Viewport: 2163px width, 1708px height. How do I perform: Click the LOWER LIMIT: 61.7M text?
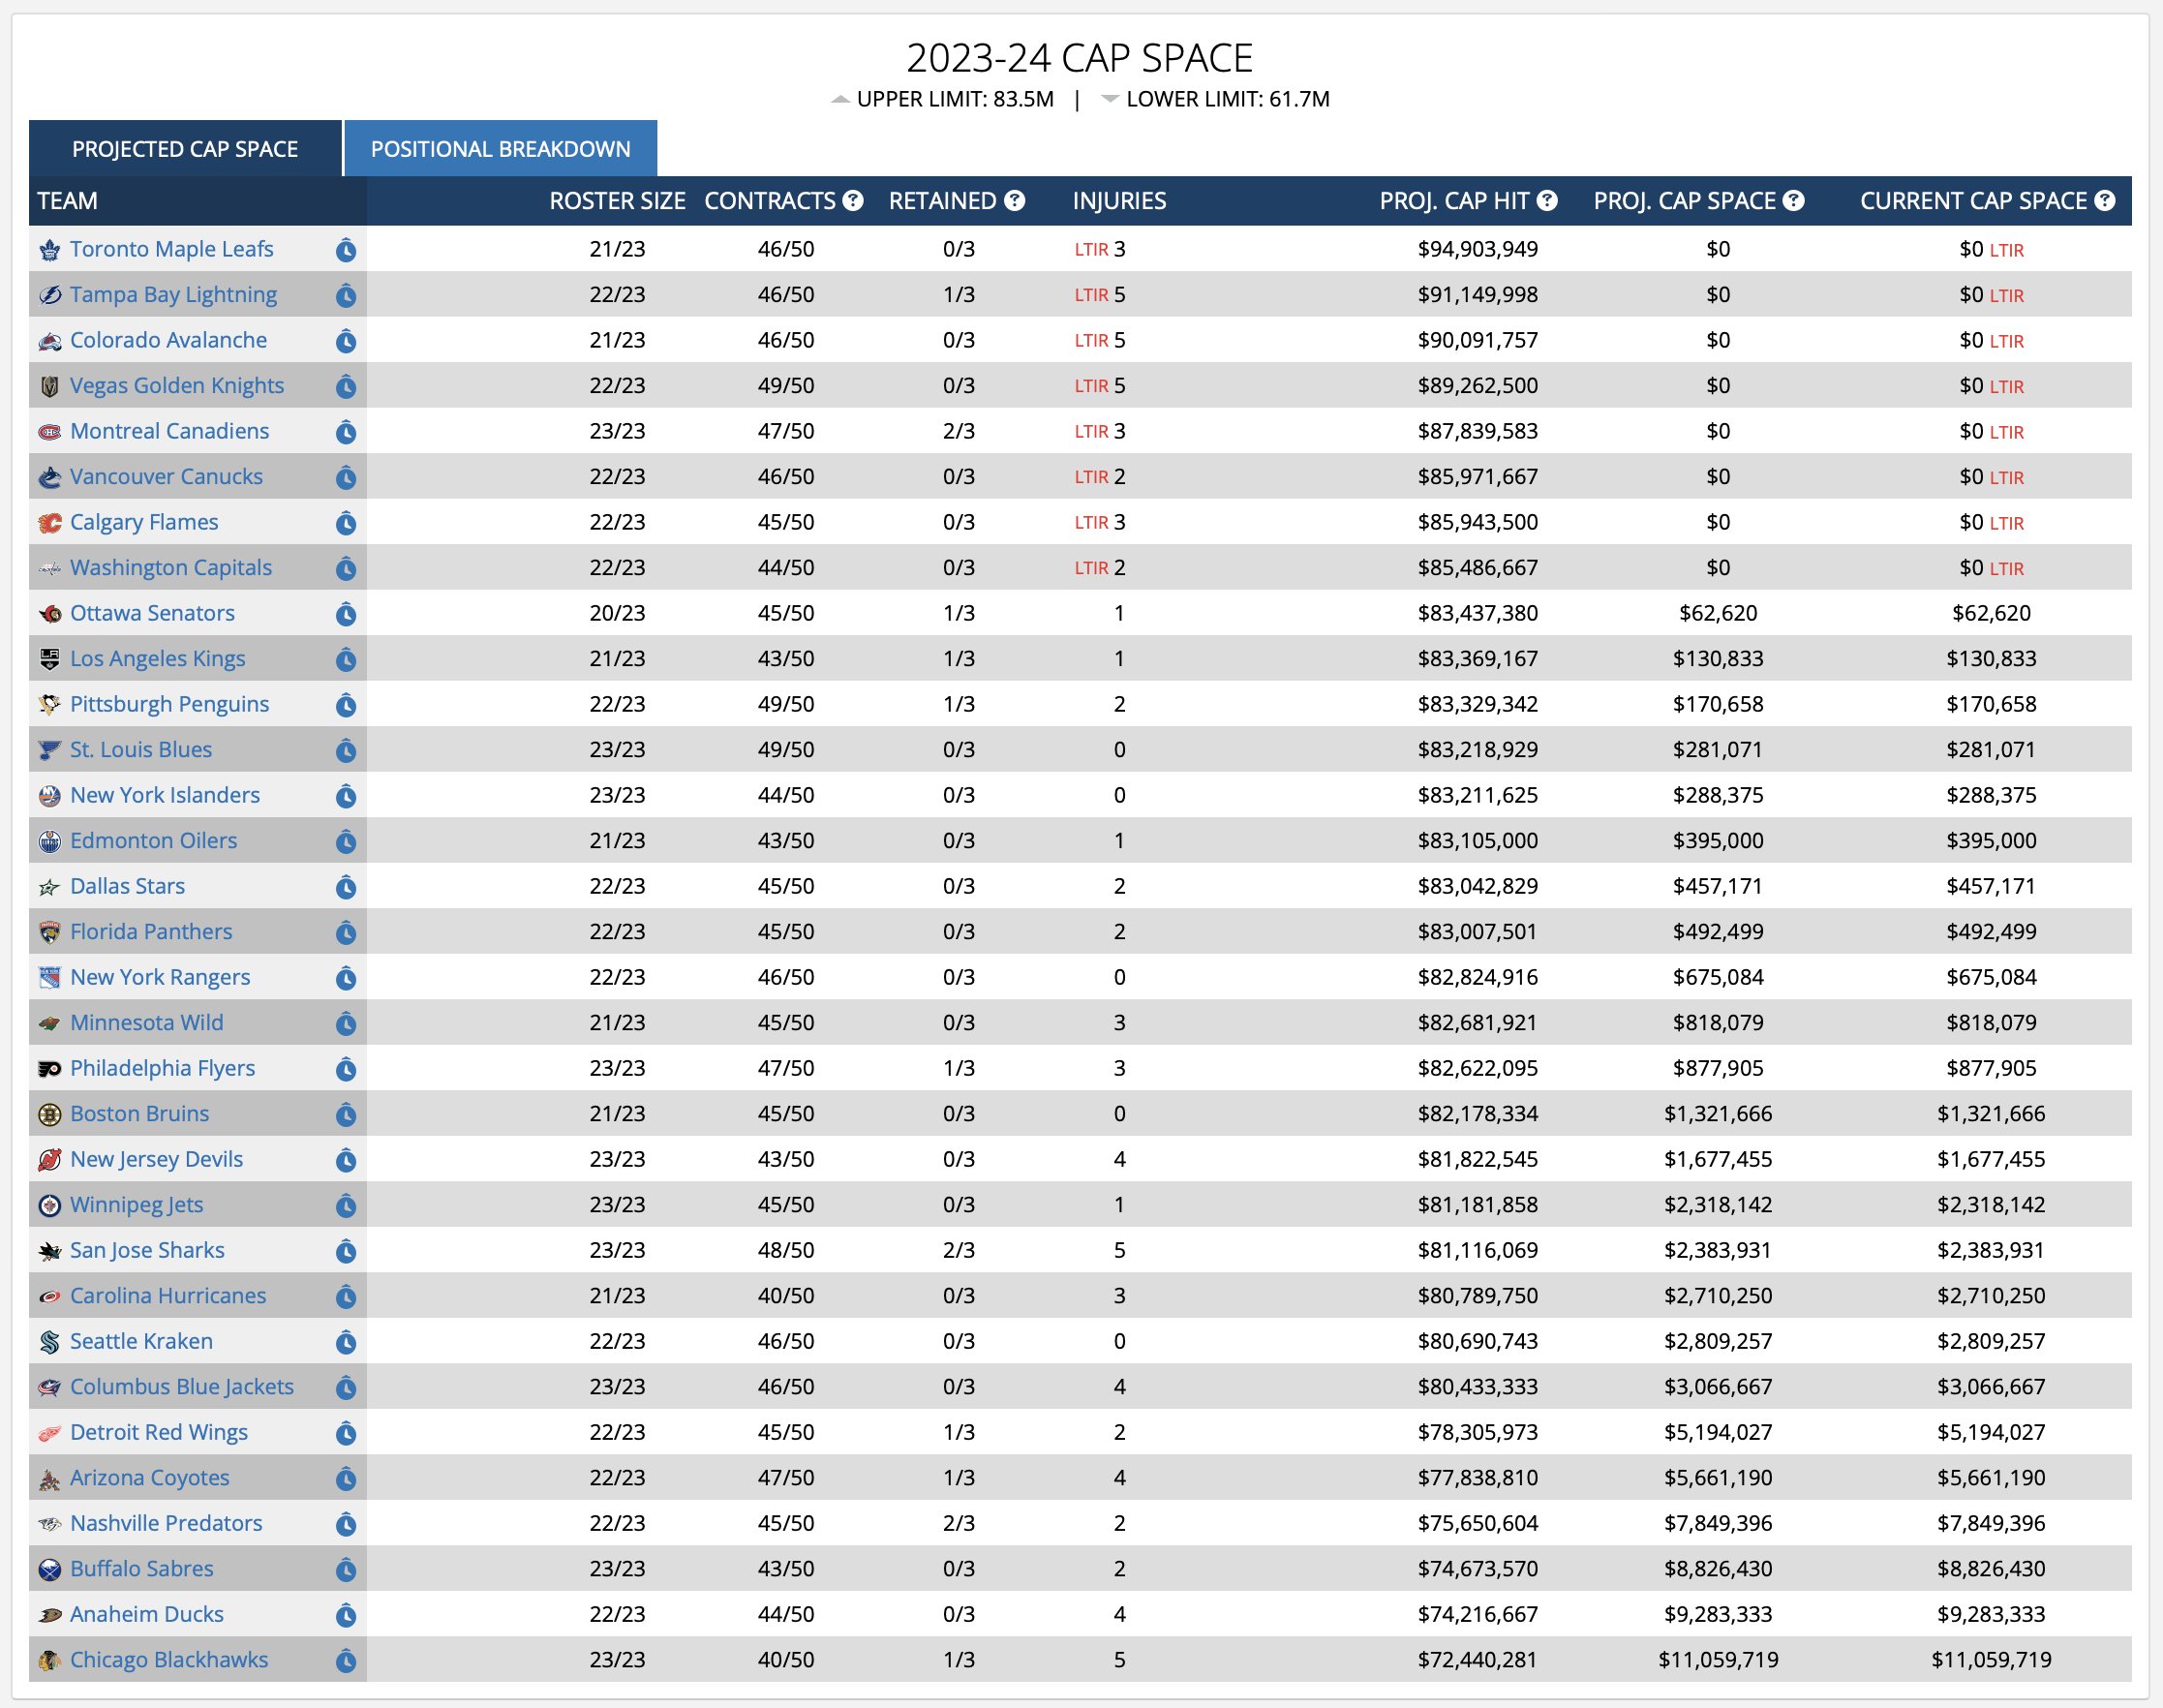click(1228, 99)
